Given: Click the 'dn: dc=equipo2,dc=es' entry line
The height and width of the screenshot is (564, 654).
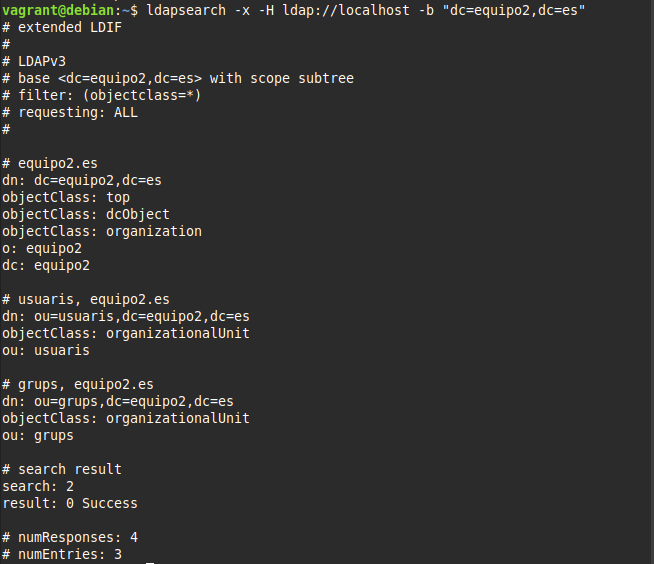Looking at the screenshot, I should point(82,180).
